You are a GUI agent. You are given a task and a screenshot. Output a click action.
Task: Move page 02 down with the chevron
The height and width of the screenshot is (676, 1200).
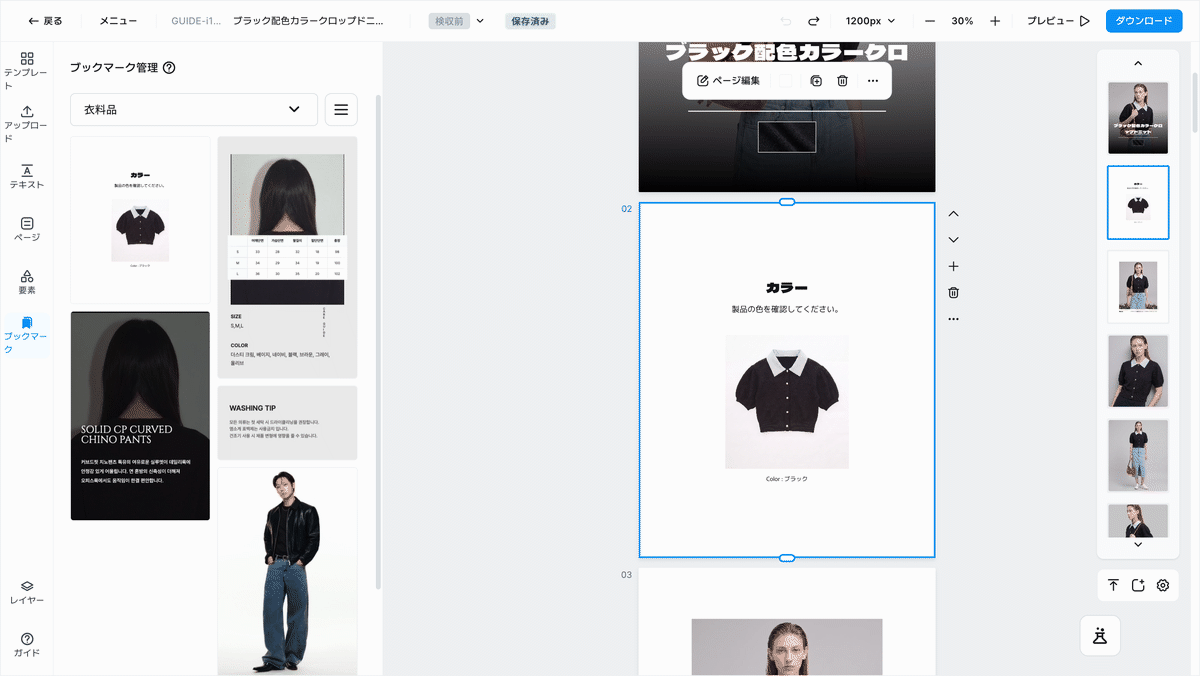[953, 240]
